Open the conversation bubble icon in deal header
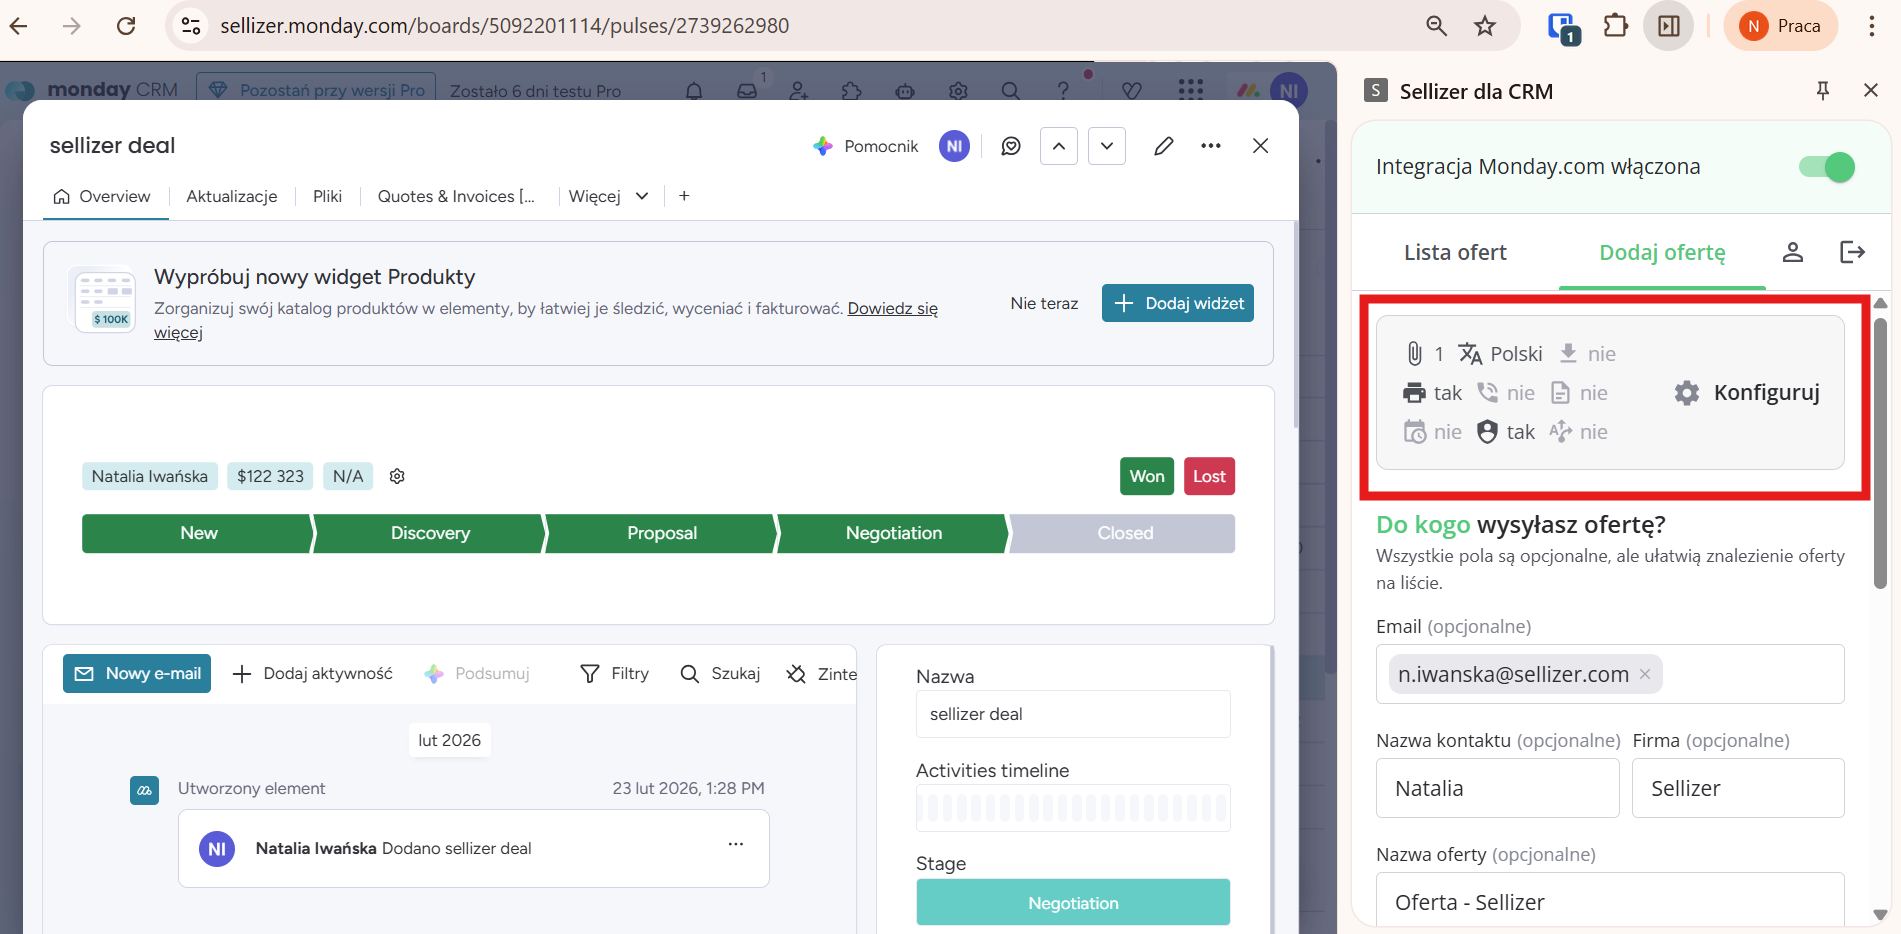This screenshot has width=1901, height=934. coord(1011,146)
